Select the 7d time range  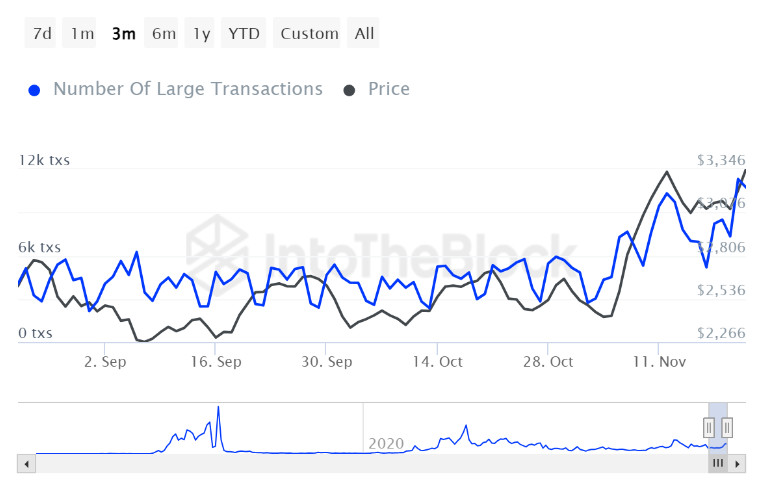click(x=40, y=33)
